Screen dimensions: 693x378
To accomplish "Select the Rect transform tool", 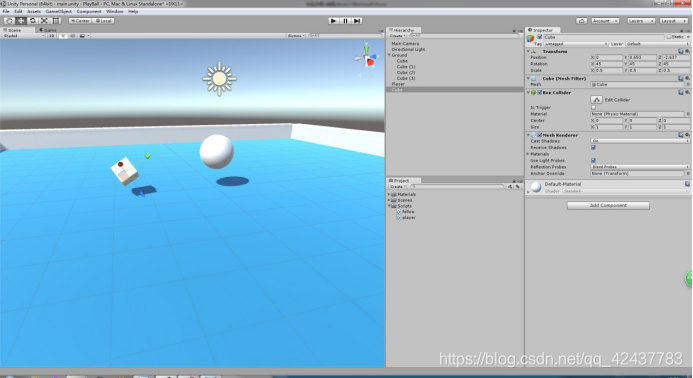I will pos(56,21).
